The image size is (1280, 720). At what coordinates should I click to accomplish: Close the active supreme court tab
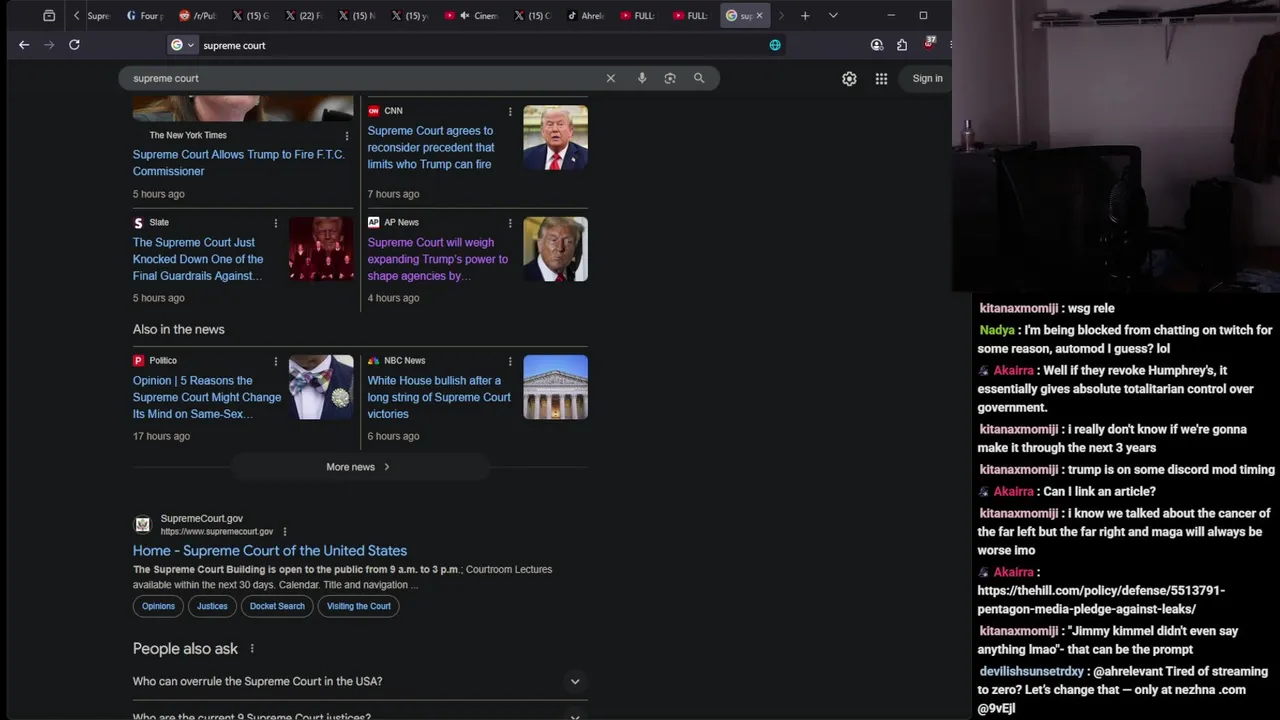[759, 16]
